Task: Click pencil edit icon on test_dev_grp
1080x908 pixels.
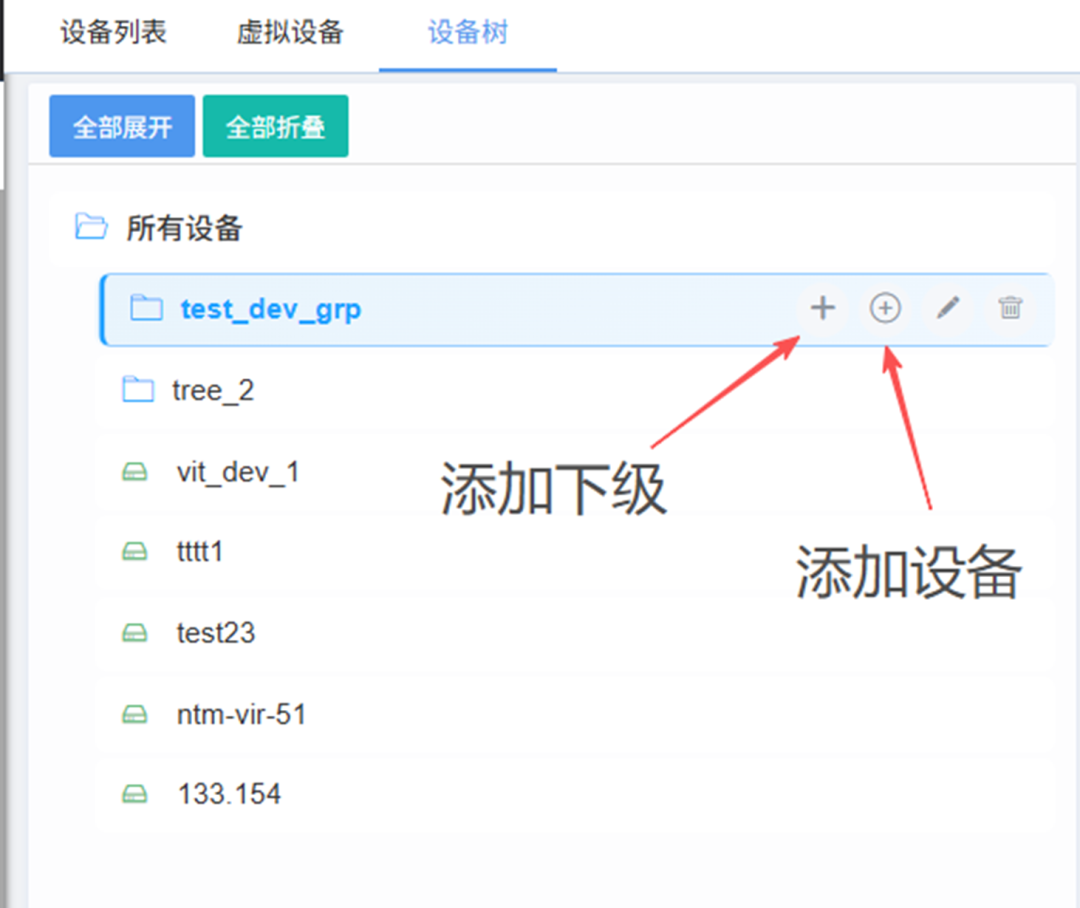Action: click(x=948, y=308)
